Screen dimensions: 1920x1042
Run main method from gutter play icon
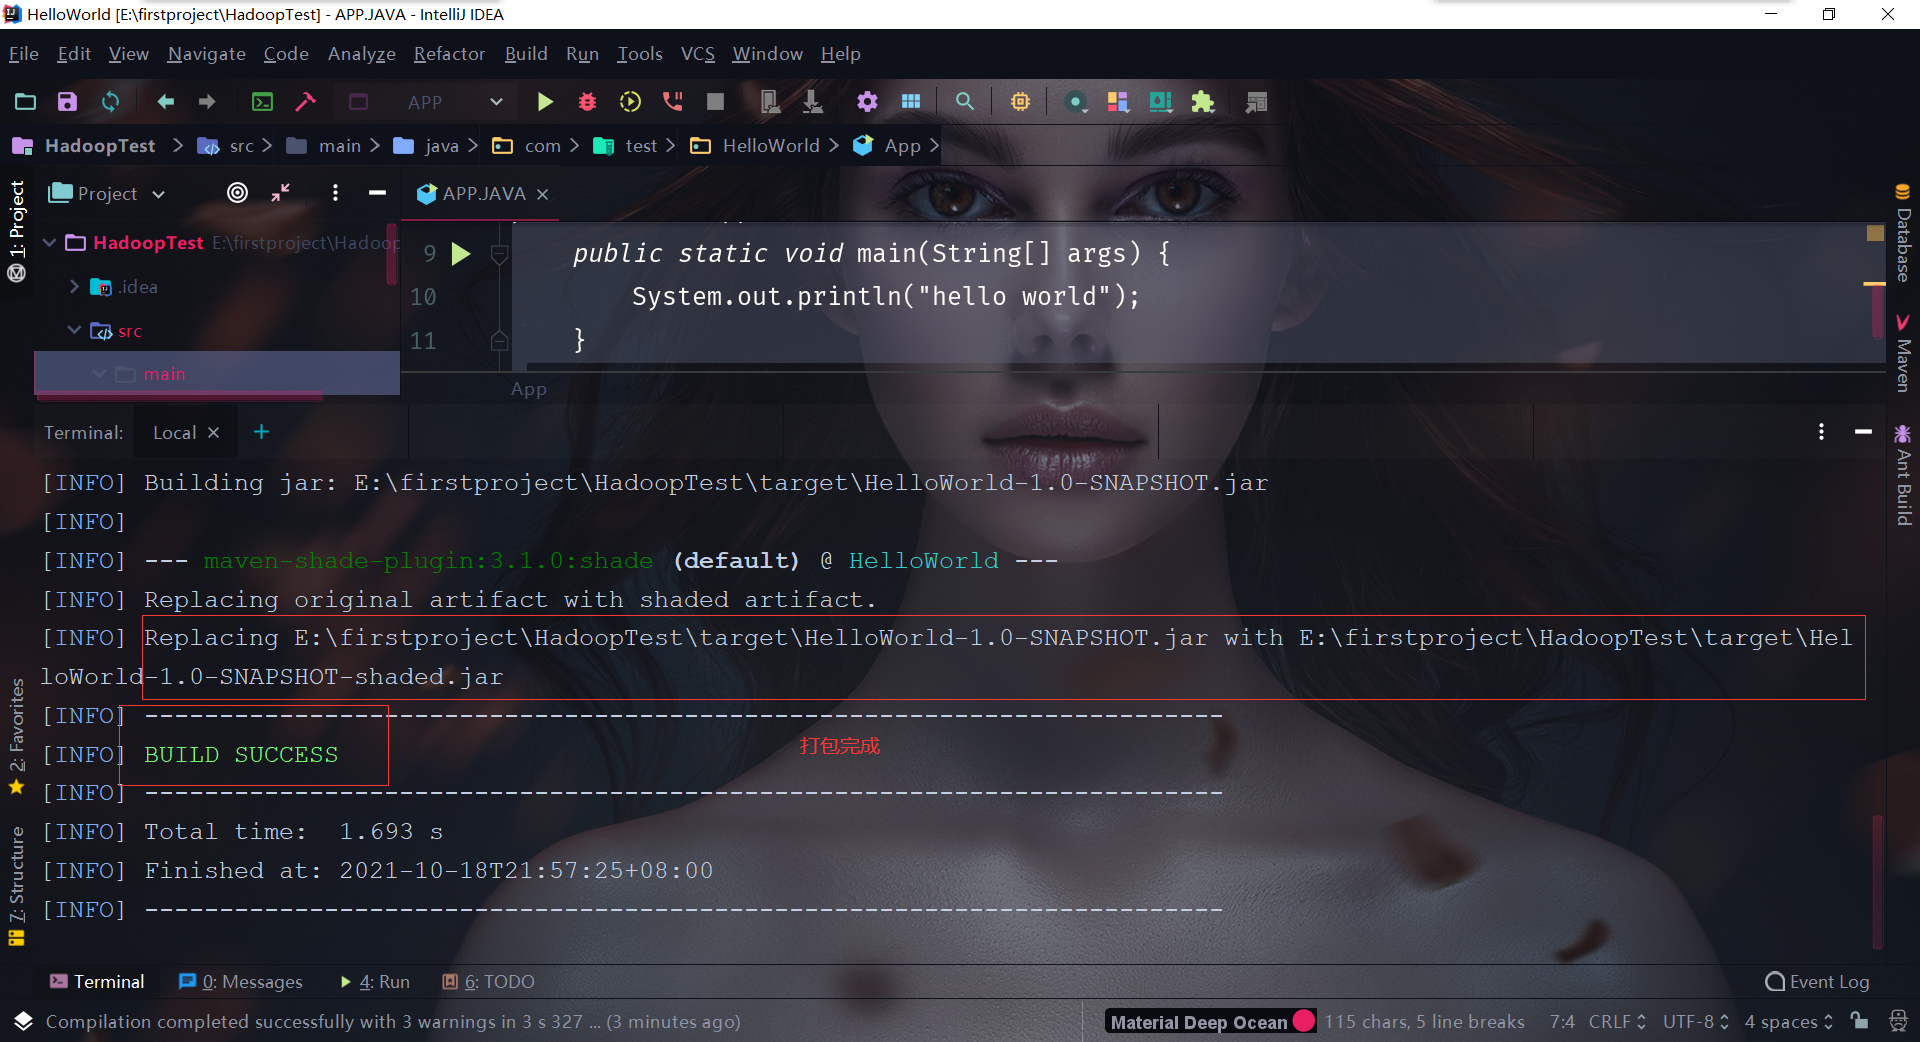pos(461,254)
